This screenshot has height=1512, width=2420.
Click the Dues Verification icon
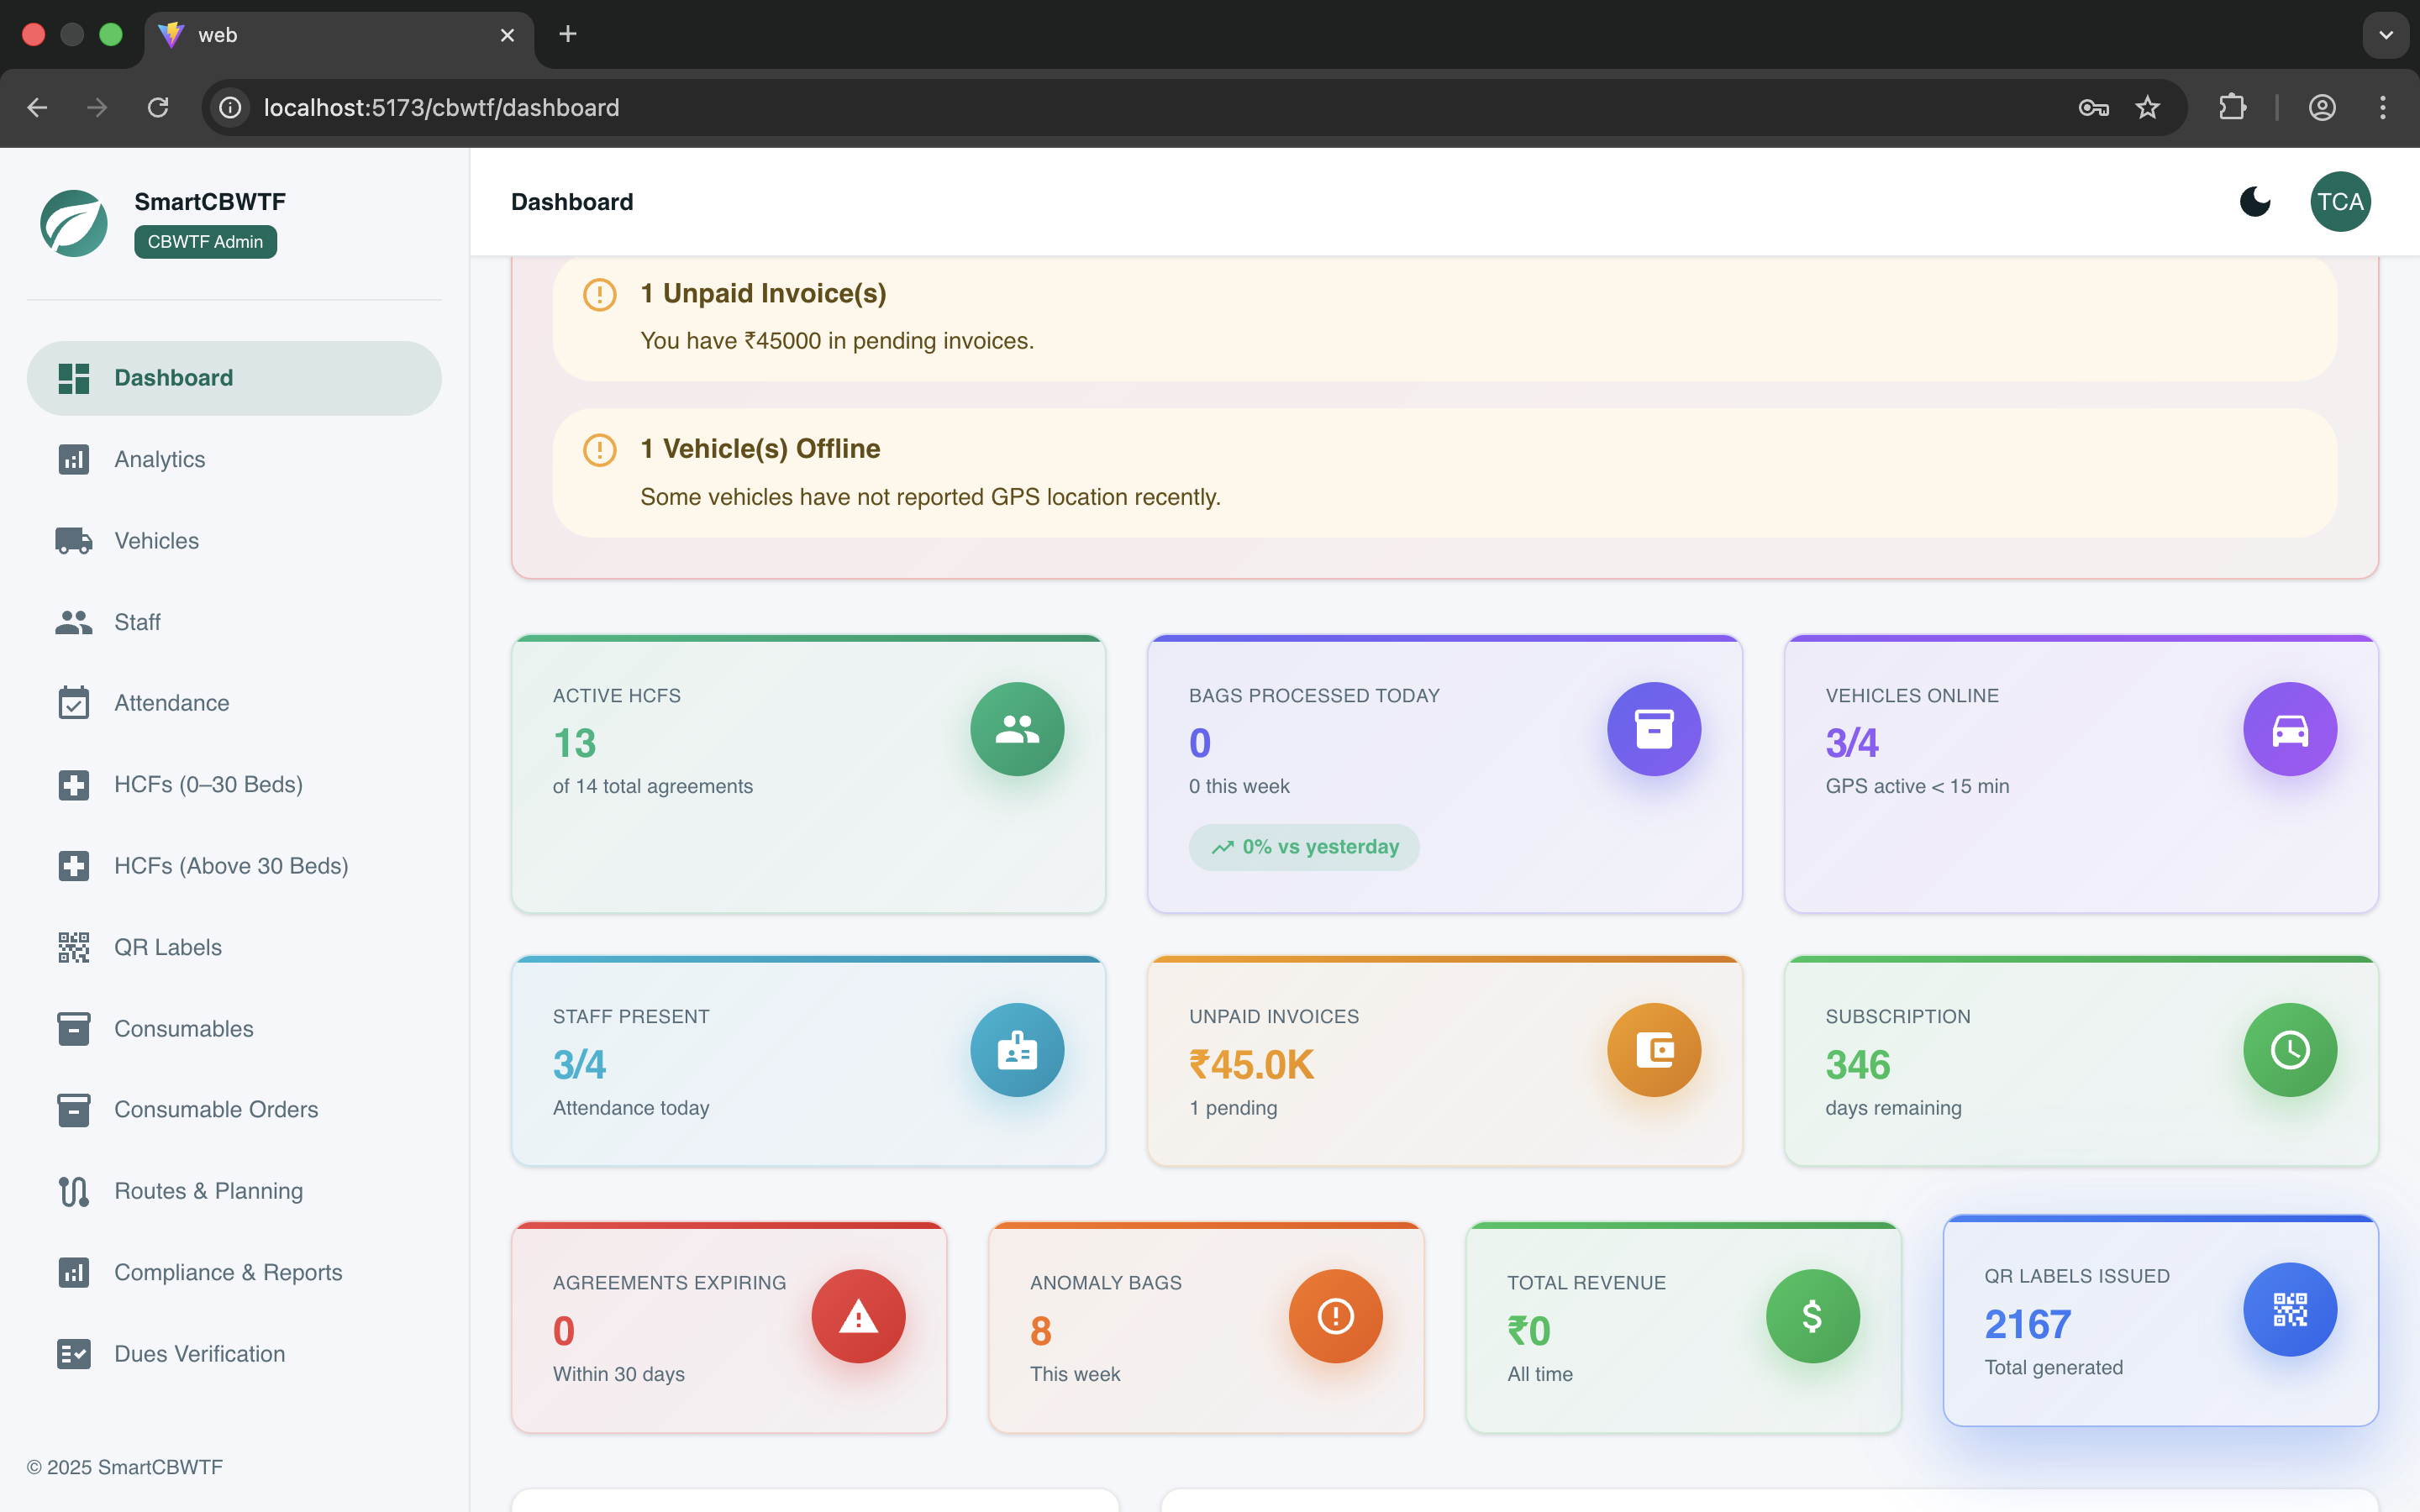[x=73, y=1353]
